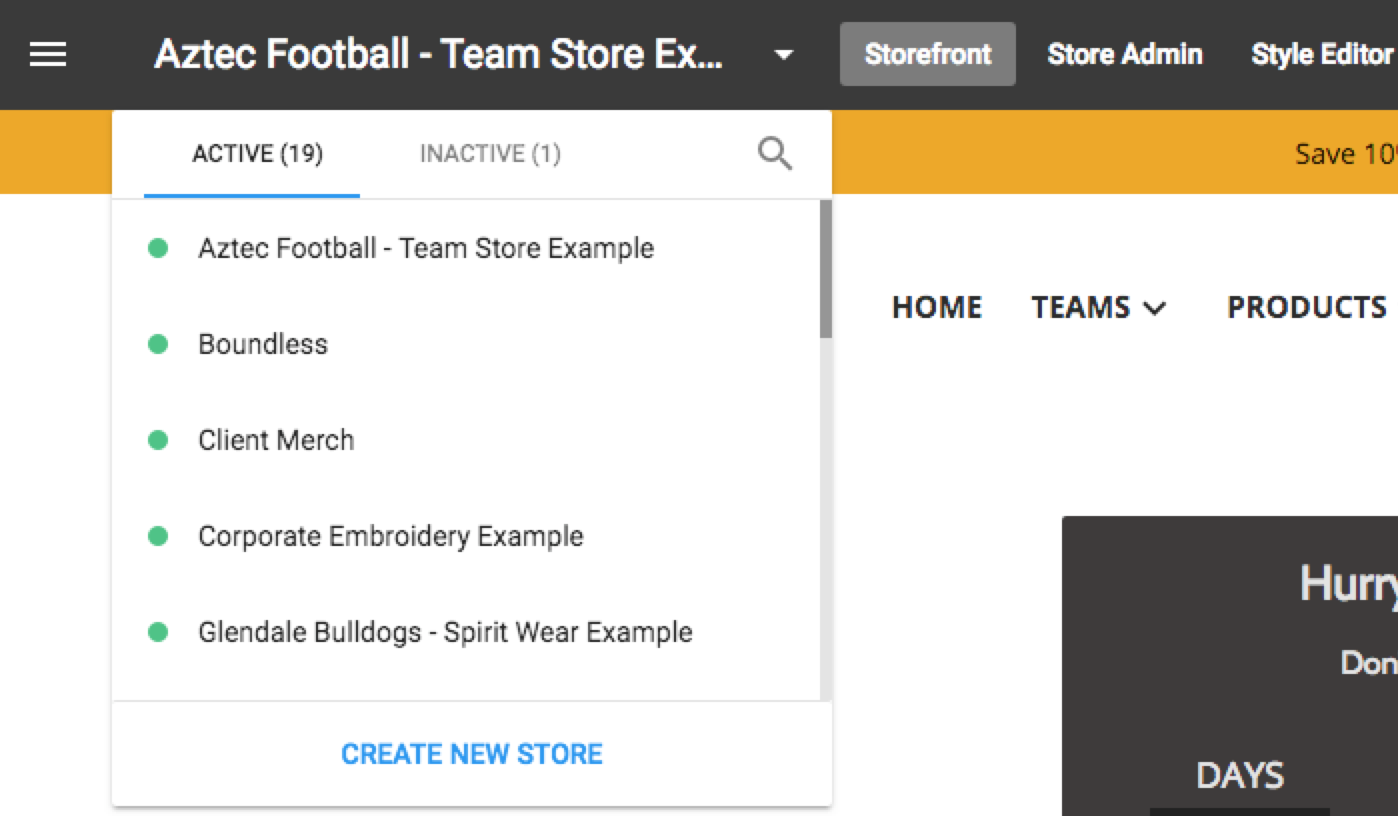Viewport: 1398px width, 816px height.
Task: Click the green status dot beside Client Merch
Action: pos(159,440)
